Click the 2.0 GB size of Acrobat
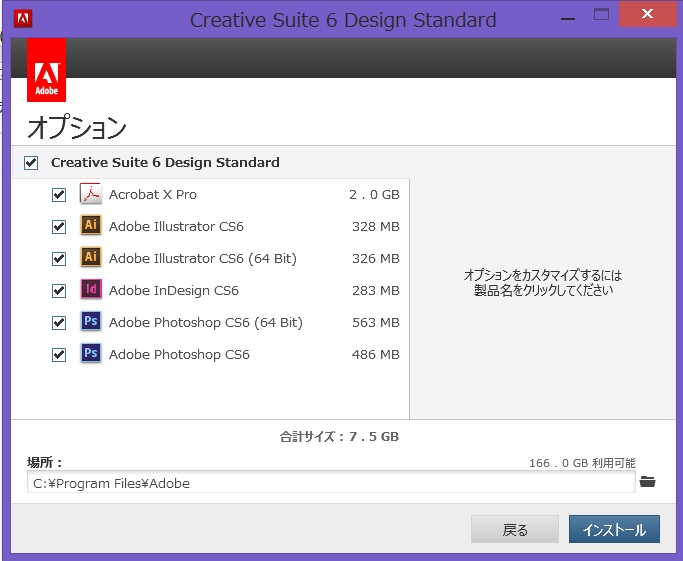This screenshot has width=683, height=561. [374, 194]
